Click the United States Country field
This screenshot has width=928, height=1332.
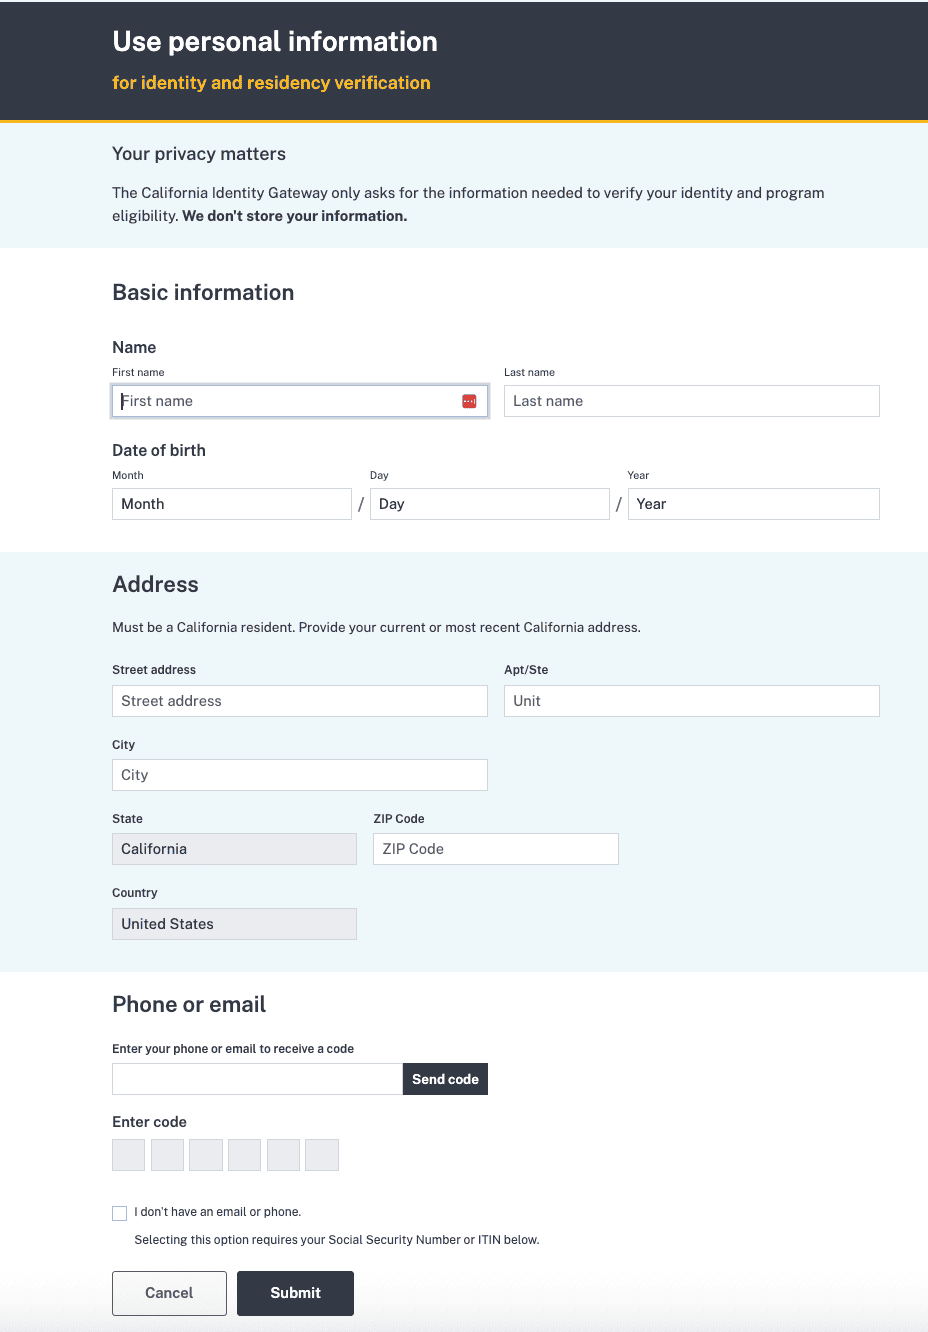point(234,924)
